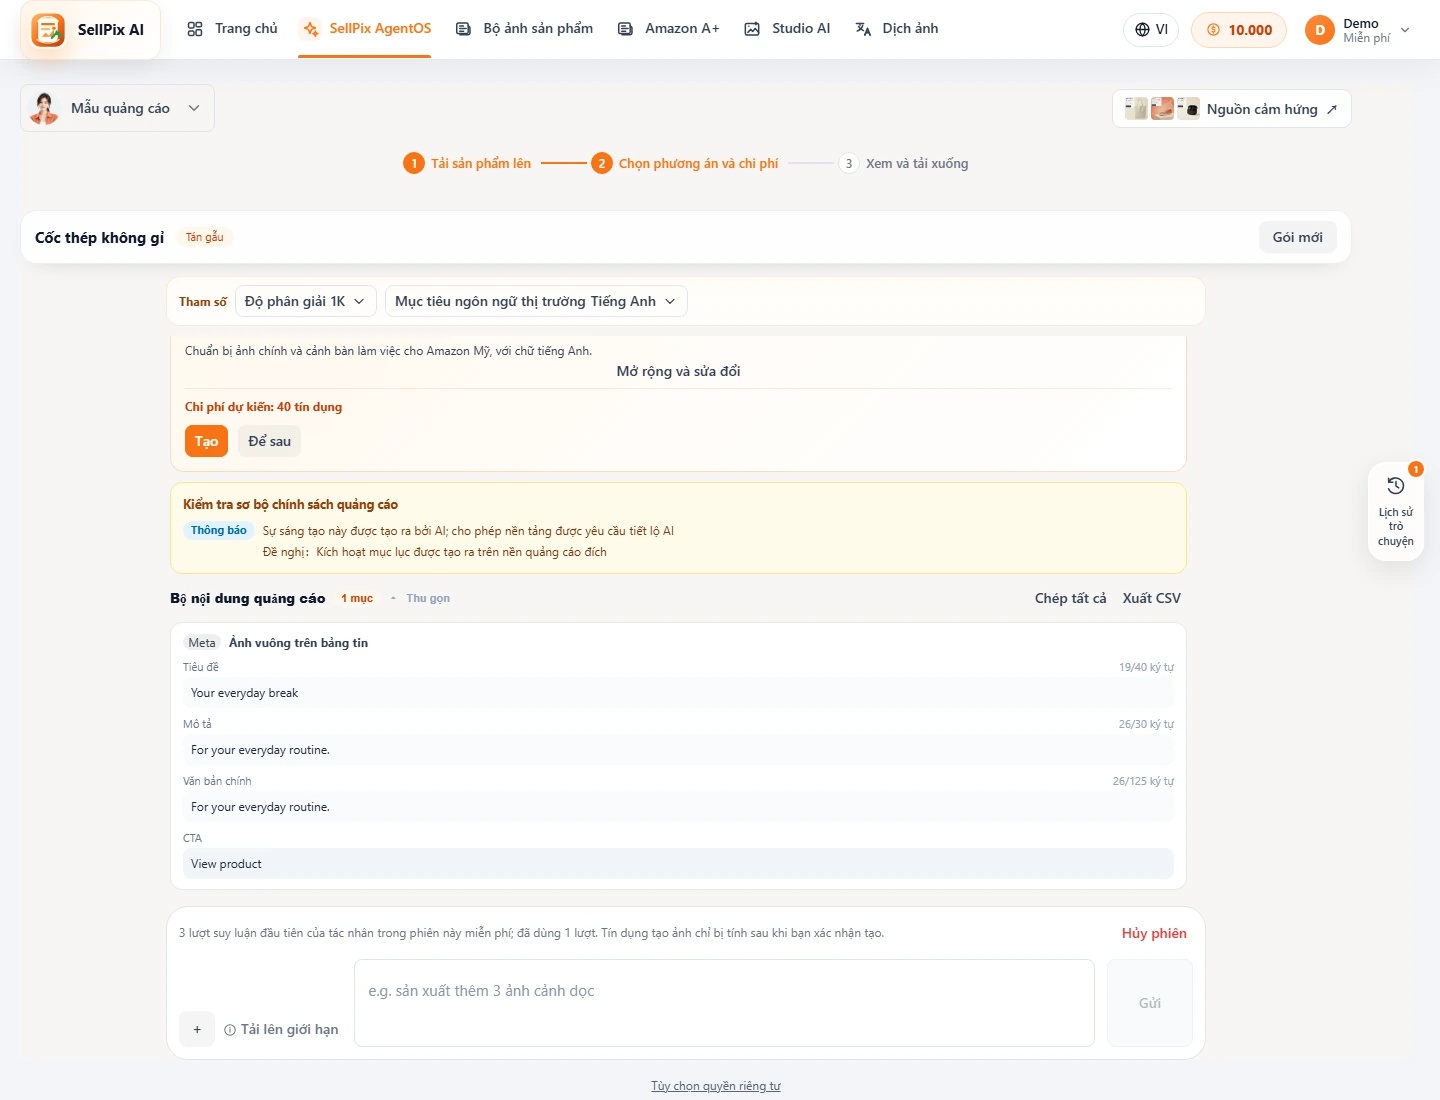The image size is (1440, 1100).
Task: Click the Để sau button
Action: (x=269, y=441)
